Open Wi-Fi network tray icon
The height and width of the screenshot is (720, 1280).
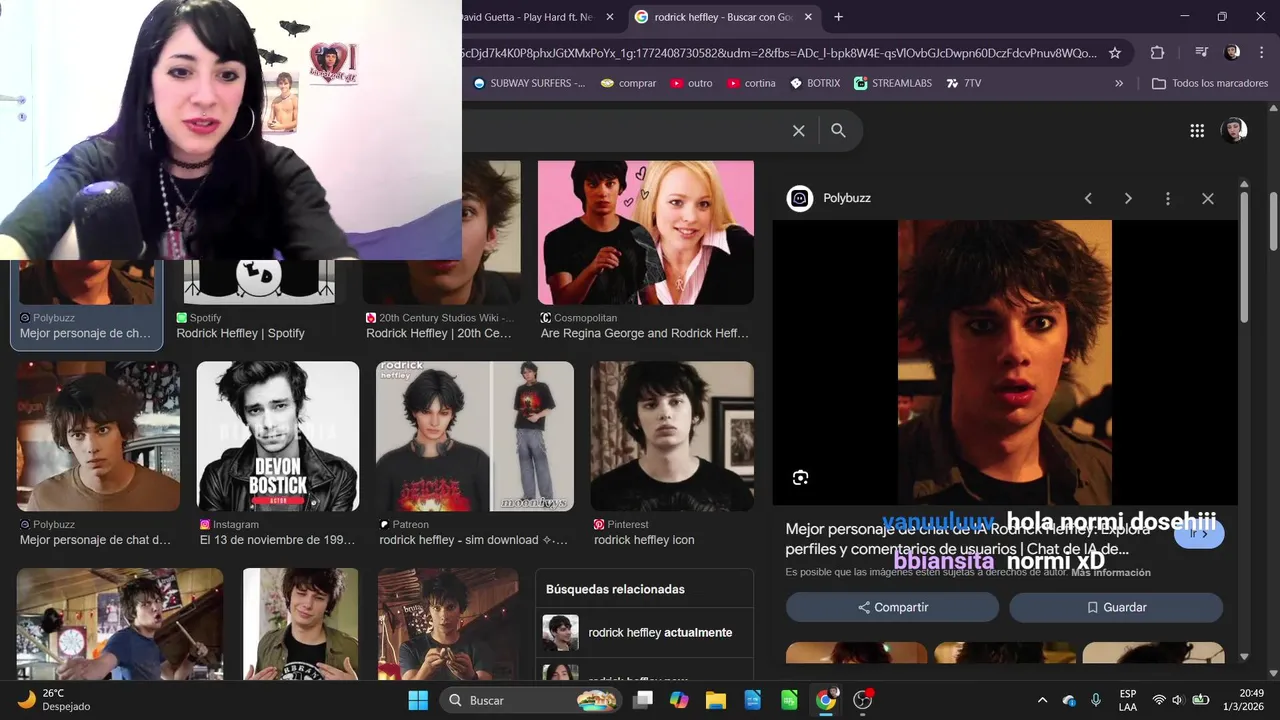point(1159,700)
